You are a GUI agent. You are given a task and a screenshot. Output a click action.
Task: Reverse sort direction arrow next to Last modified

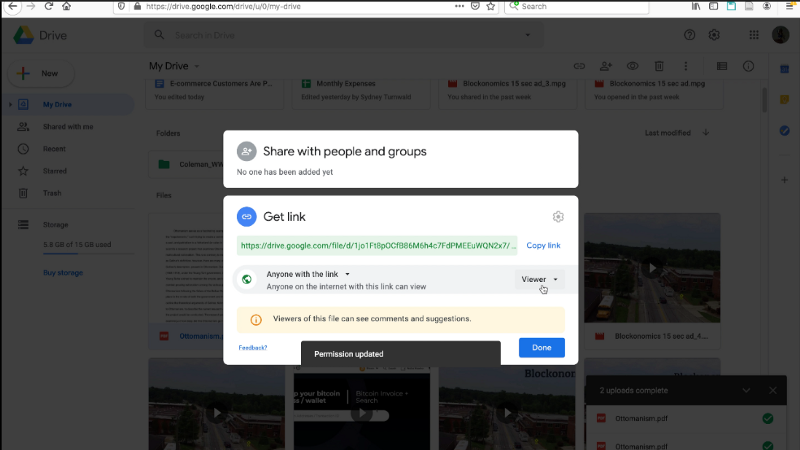pos(706,133)
